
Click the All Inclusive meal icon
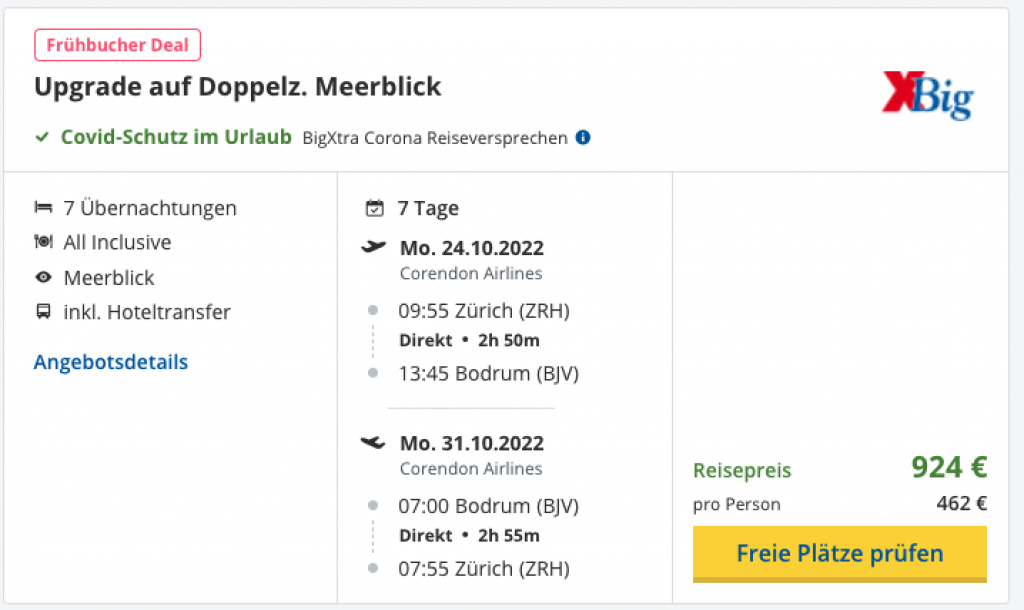click(43, 242)
